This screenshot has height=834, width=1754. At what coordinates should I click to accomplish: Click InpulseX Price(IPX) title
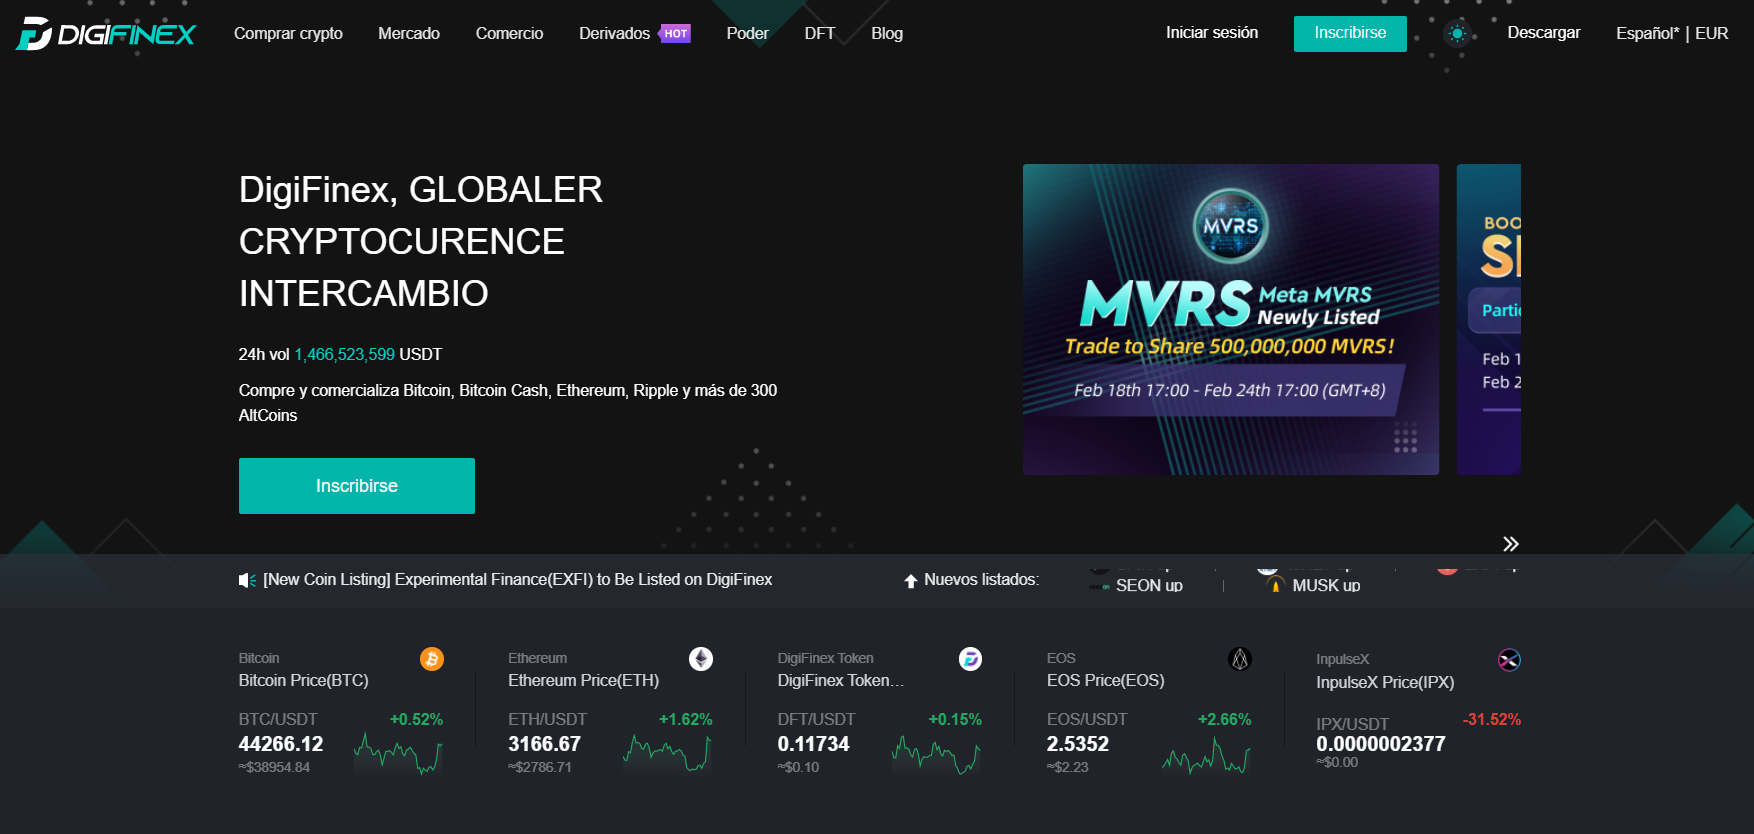coord(1385,683)
